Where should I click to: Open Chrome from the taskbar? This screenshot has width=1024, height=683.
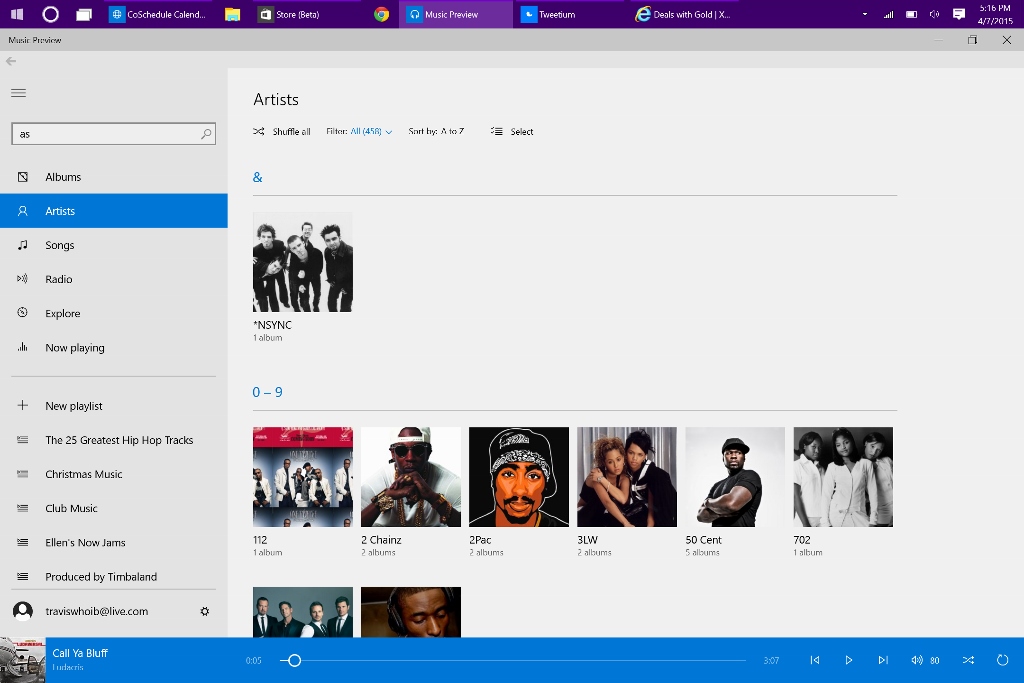tap(381, 14)
